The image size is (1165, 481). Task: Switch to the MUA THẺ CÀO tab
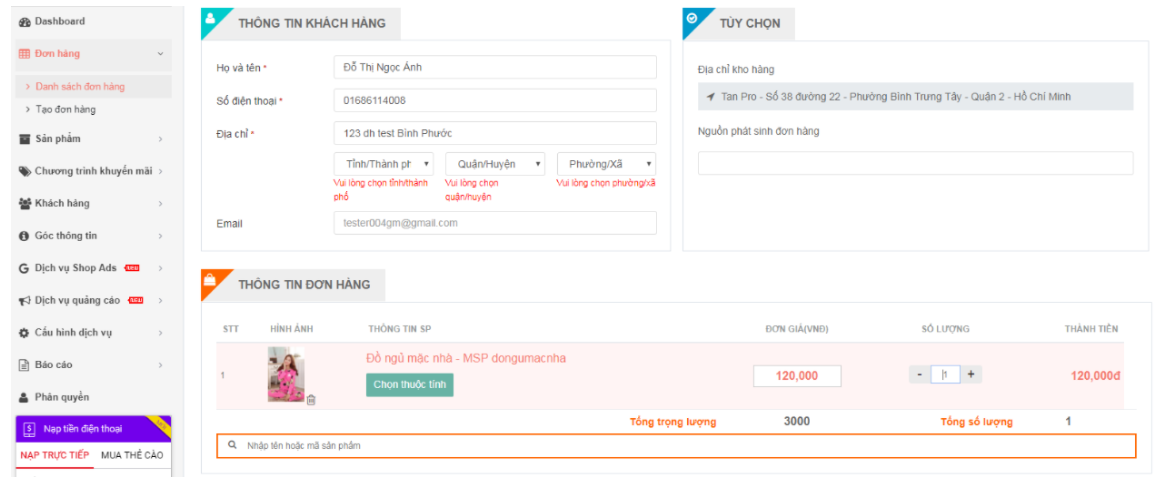[x=132, y=456]
